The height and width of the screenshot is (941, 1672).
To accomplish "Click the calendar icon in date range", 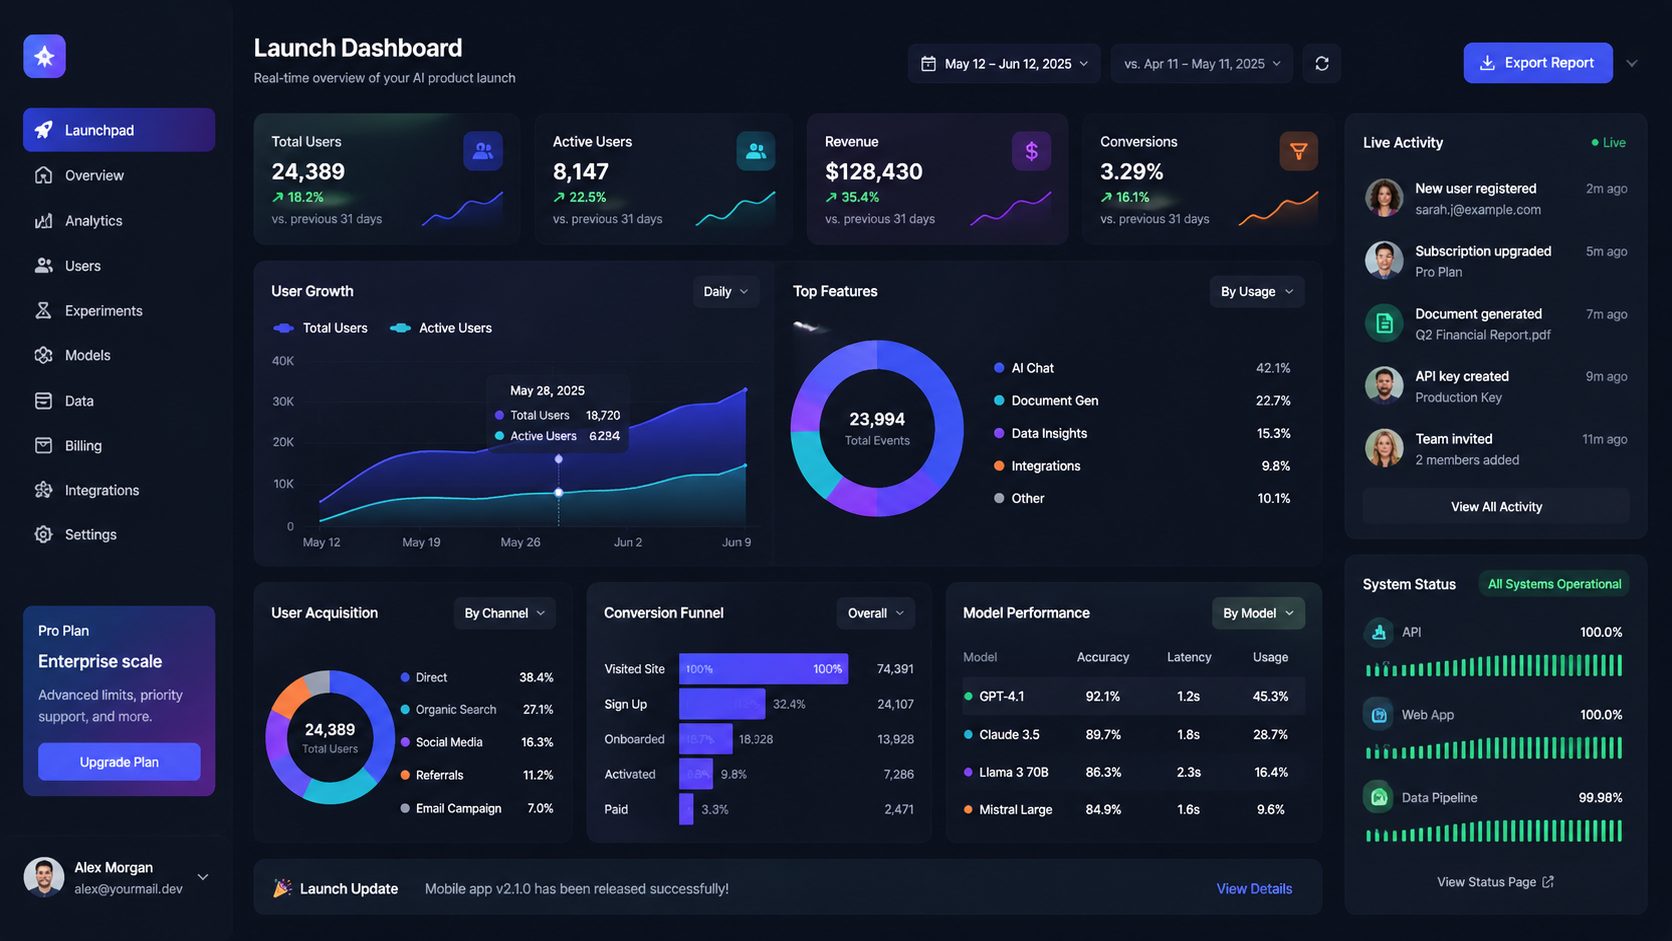I will point(928,64).
